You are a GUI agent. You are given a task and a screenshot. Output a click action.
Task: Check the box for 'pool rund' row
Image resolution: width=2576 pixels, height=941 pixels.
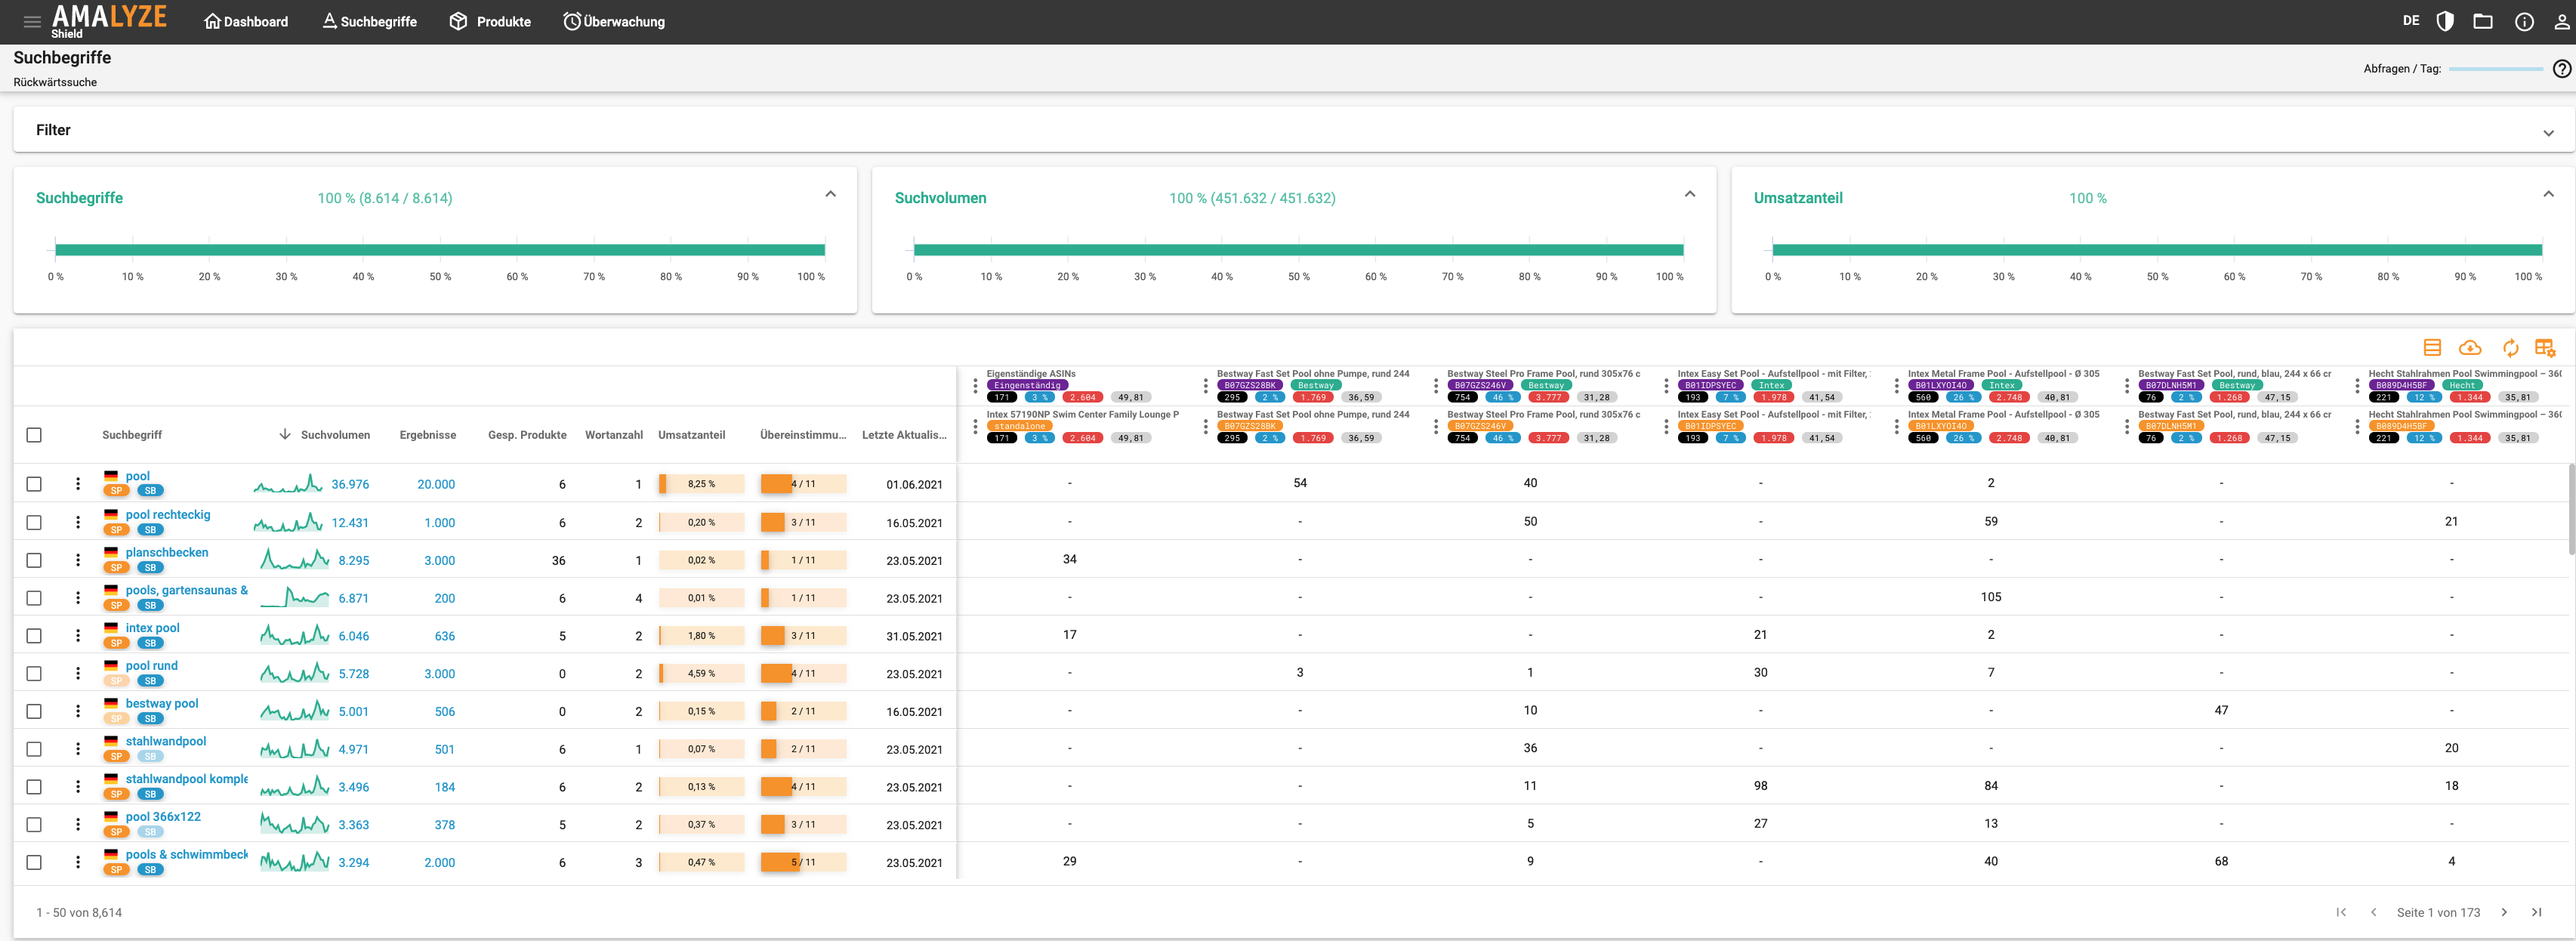34,673
